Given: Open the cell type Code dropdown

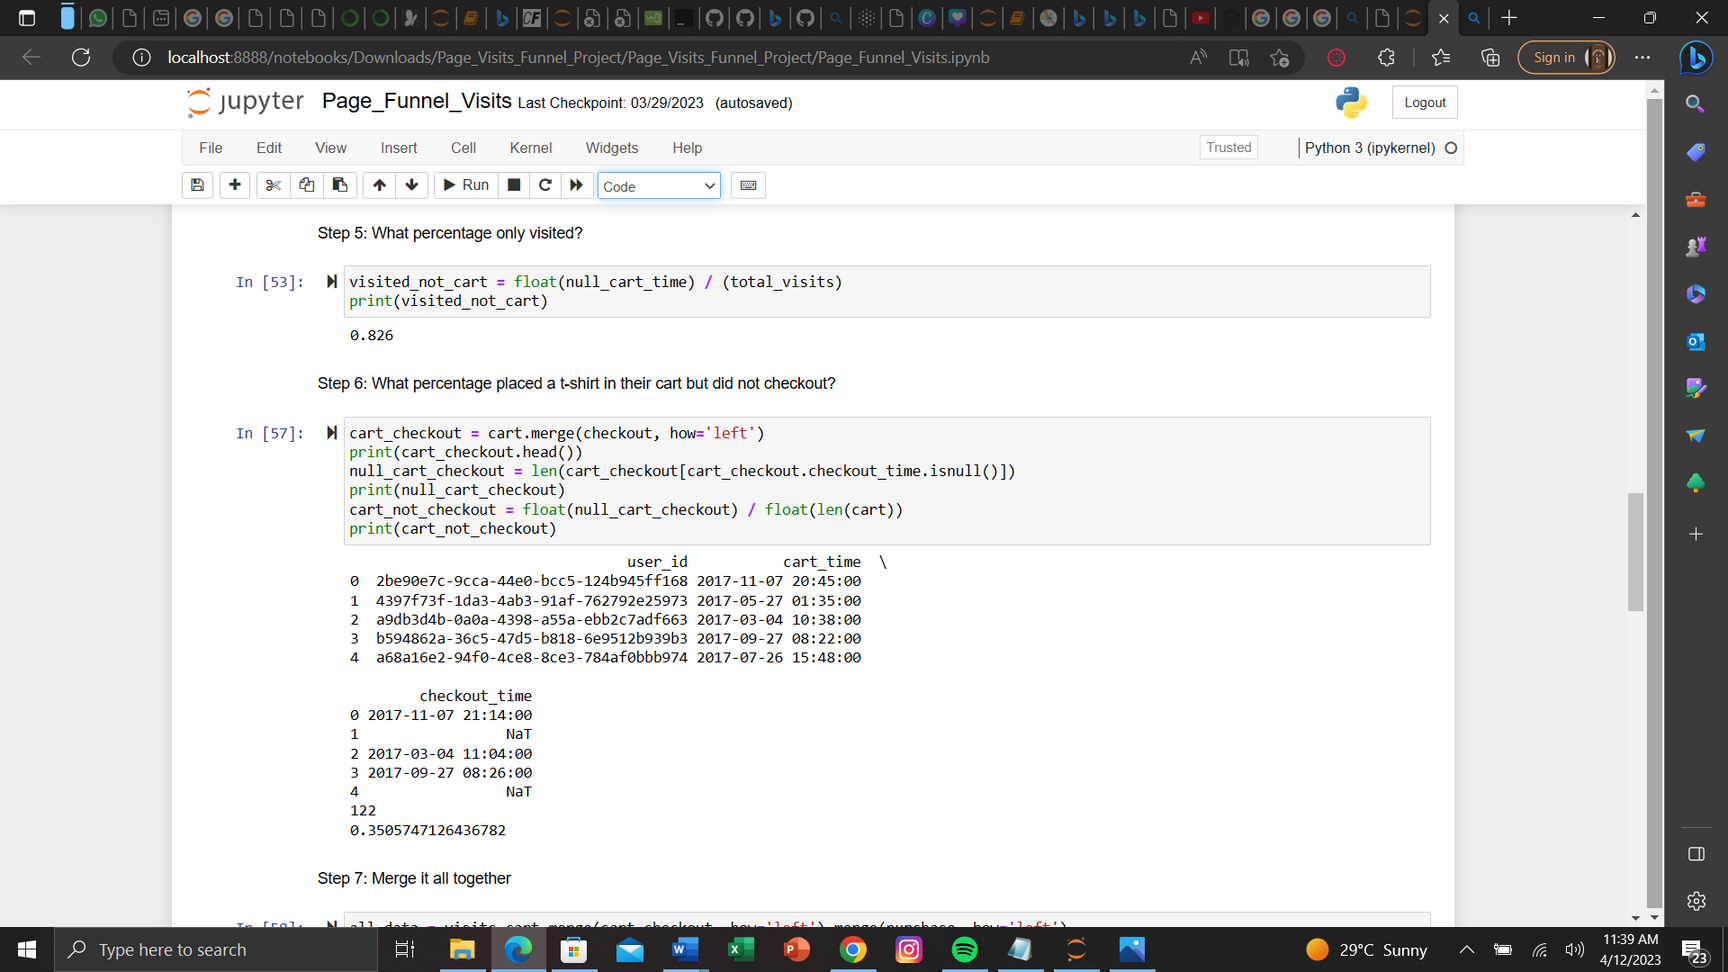Looking at the screenshot, I should (x=659, y=186).
